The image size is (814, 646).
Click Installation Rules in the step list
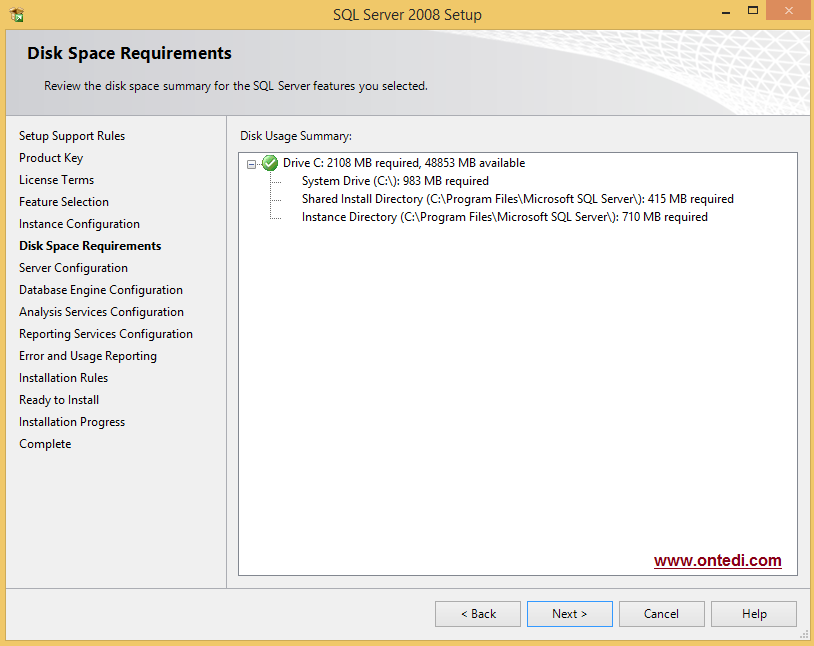[63, 378]
